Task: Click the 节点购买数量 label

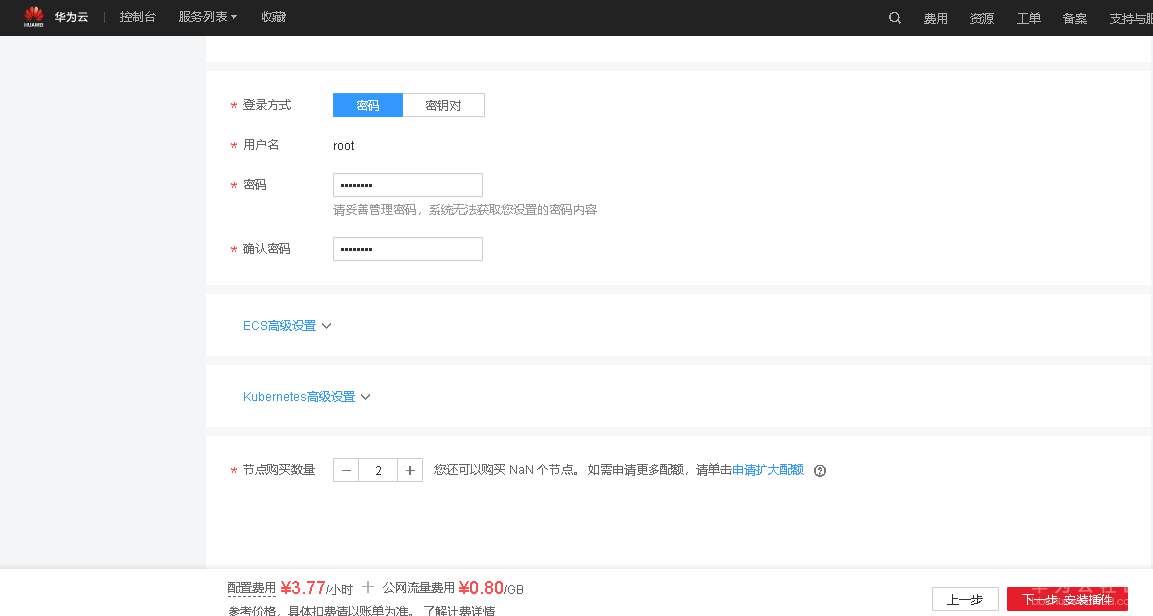Action: point(279,470)
